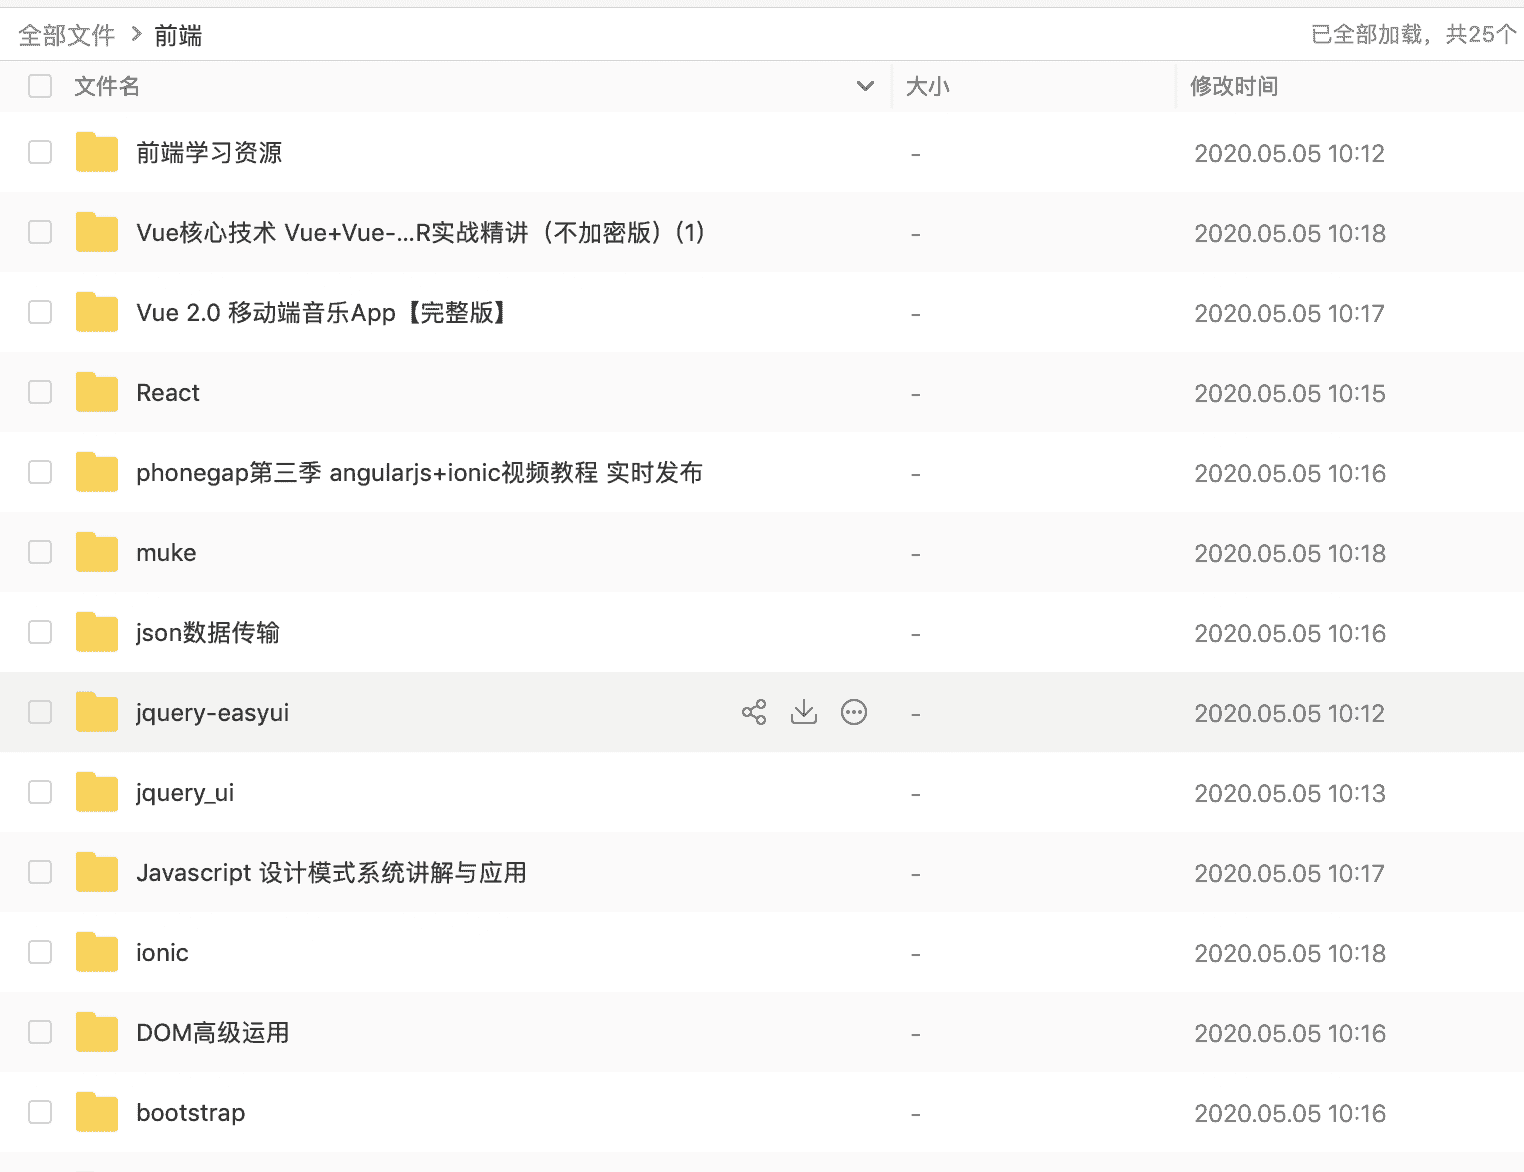Sort by the 大小 column header
Viewport: 1524px width, 1172px height.
[x=928, y=86]
